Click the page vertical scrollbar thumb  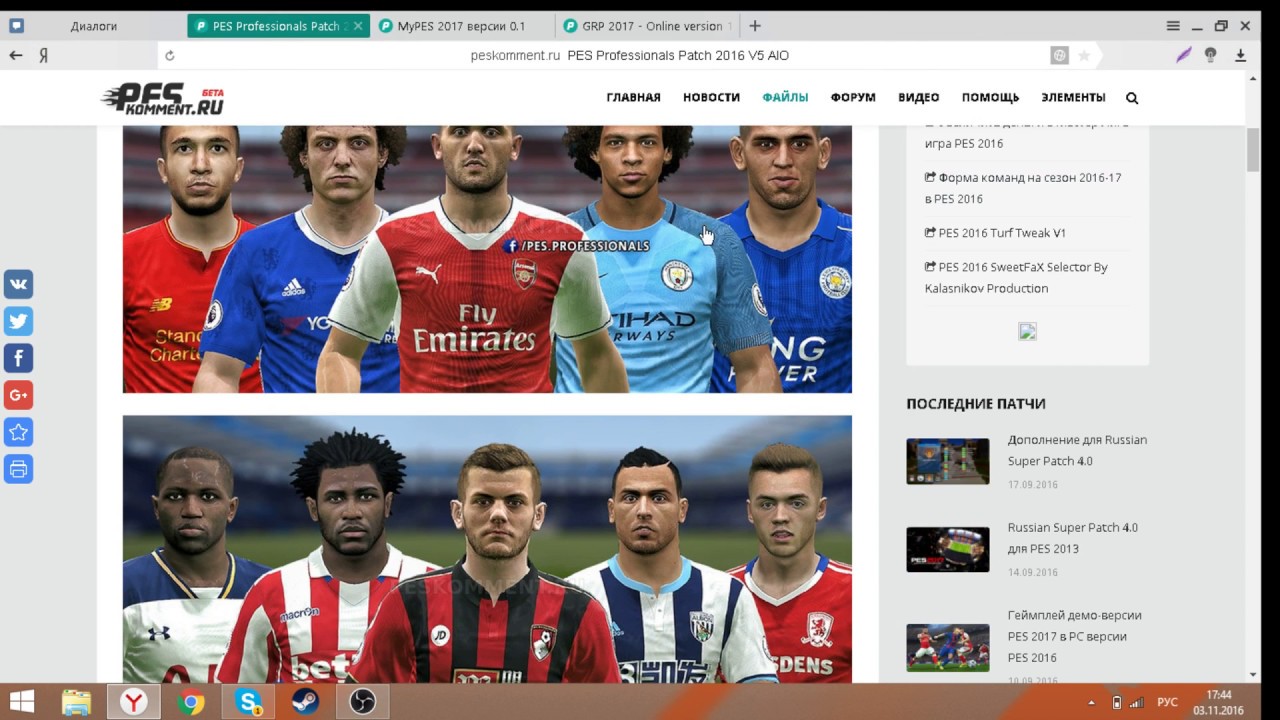[1253, 150]
